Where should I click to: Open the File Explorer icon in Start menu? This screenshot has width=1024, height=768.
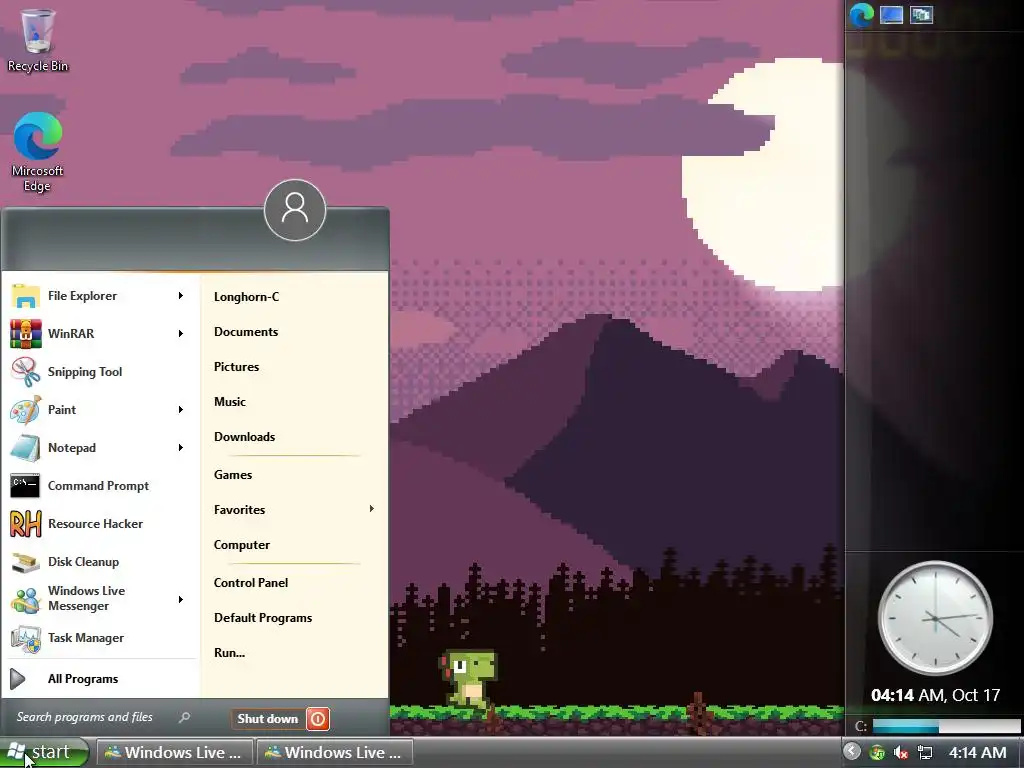tap(25, 296)
